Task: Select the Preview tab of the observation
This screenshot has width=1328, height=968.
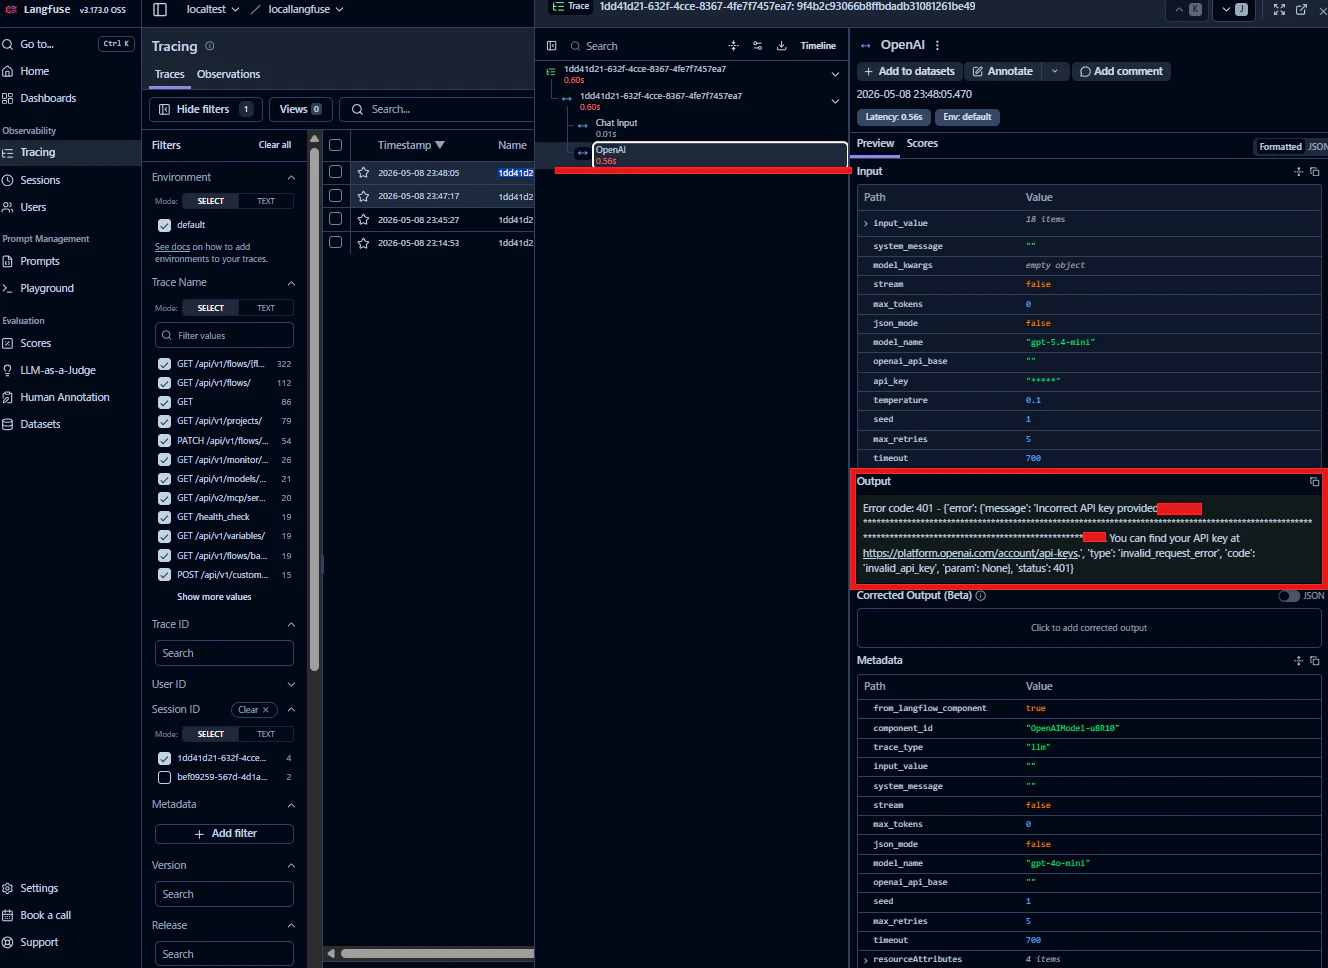Action: pyautogui.click(x=875, y=143)
